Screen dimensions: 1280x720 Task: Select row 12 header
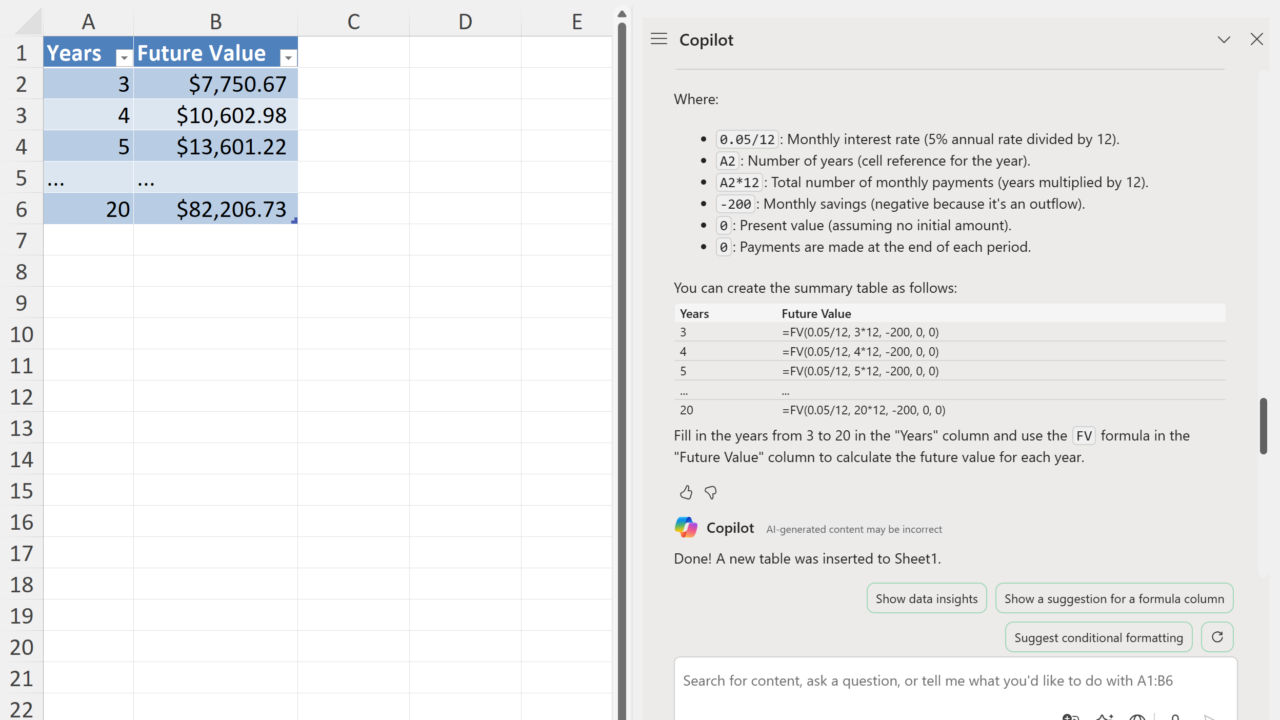(x=21, y=397)
